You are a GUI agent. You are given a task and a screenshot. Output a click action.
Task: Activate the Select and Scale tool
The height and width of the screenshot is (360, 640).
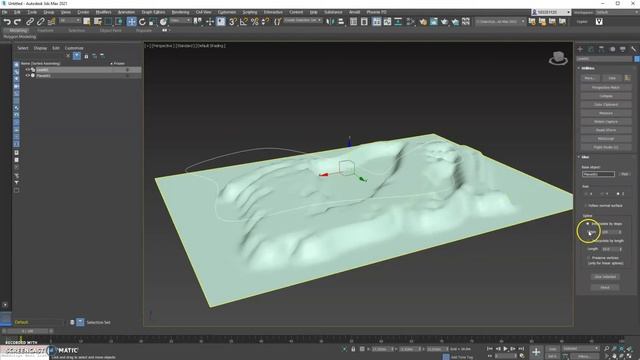coord(152,22)
